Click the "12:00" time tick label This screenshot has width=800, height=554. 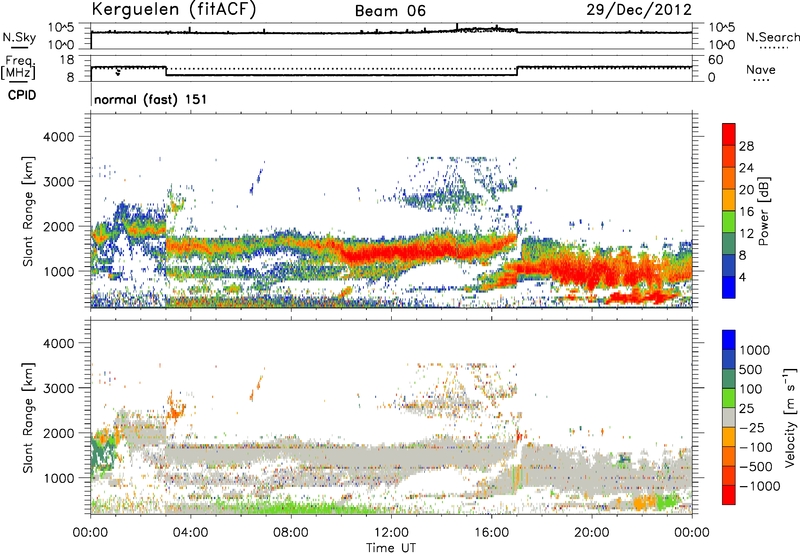pos(391,533)
